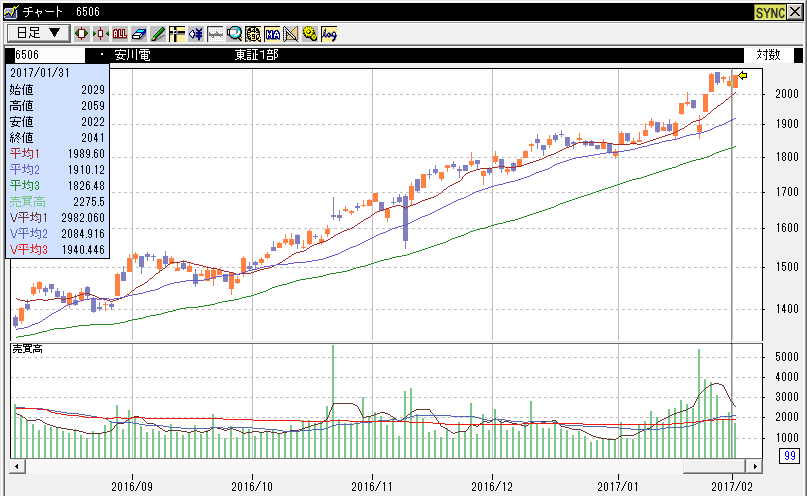The width and height of the screenshot is (807, 496).
Task: Click the SYNC button in title bar
Action: point(769,11)
